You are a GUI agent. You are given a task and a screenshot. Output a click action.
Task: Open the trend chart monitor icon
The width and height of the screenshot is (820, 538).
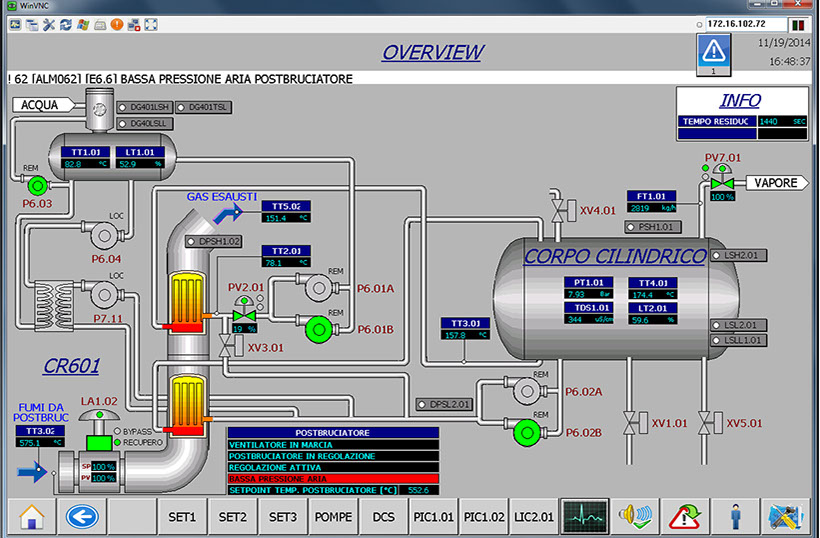click(582, 516)
